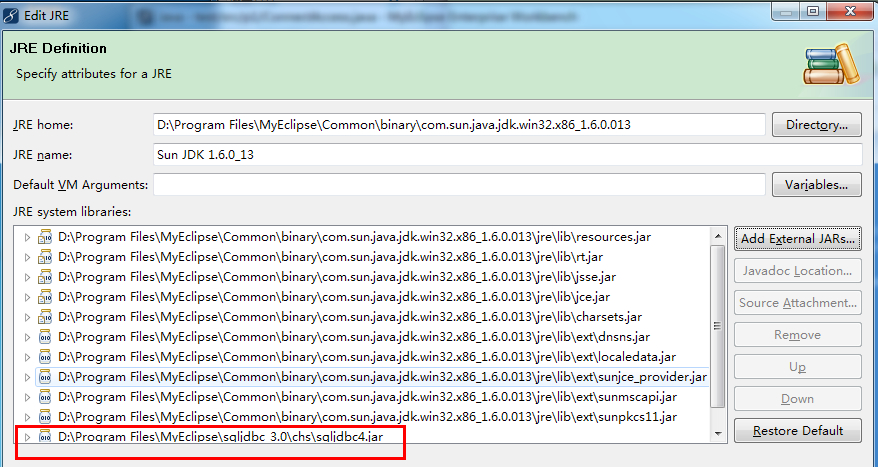
Task: Expand the dnsns.jar library entry
Action: (27, 337)
